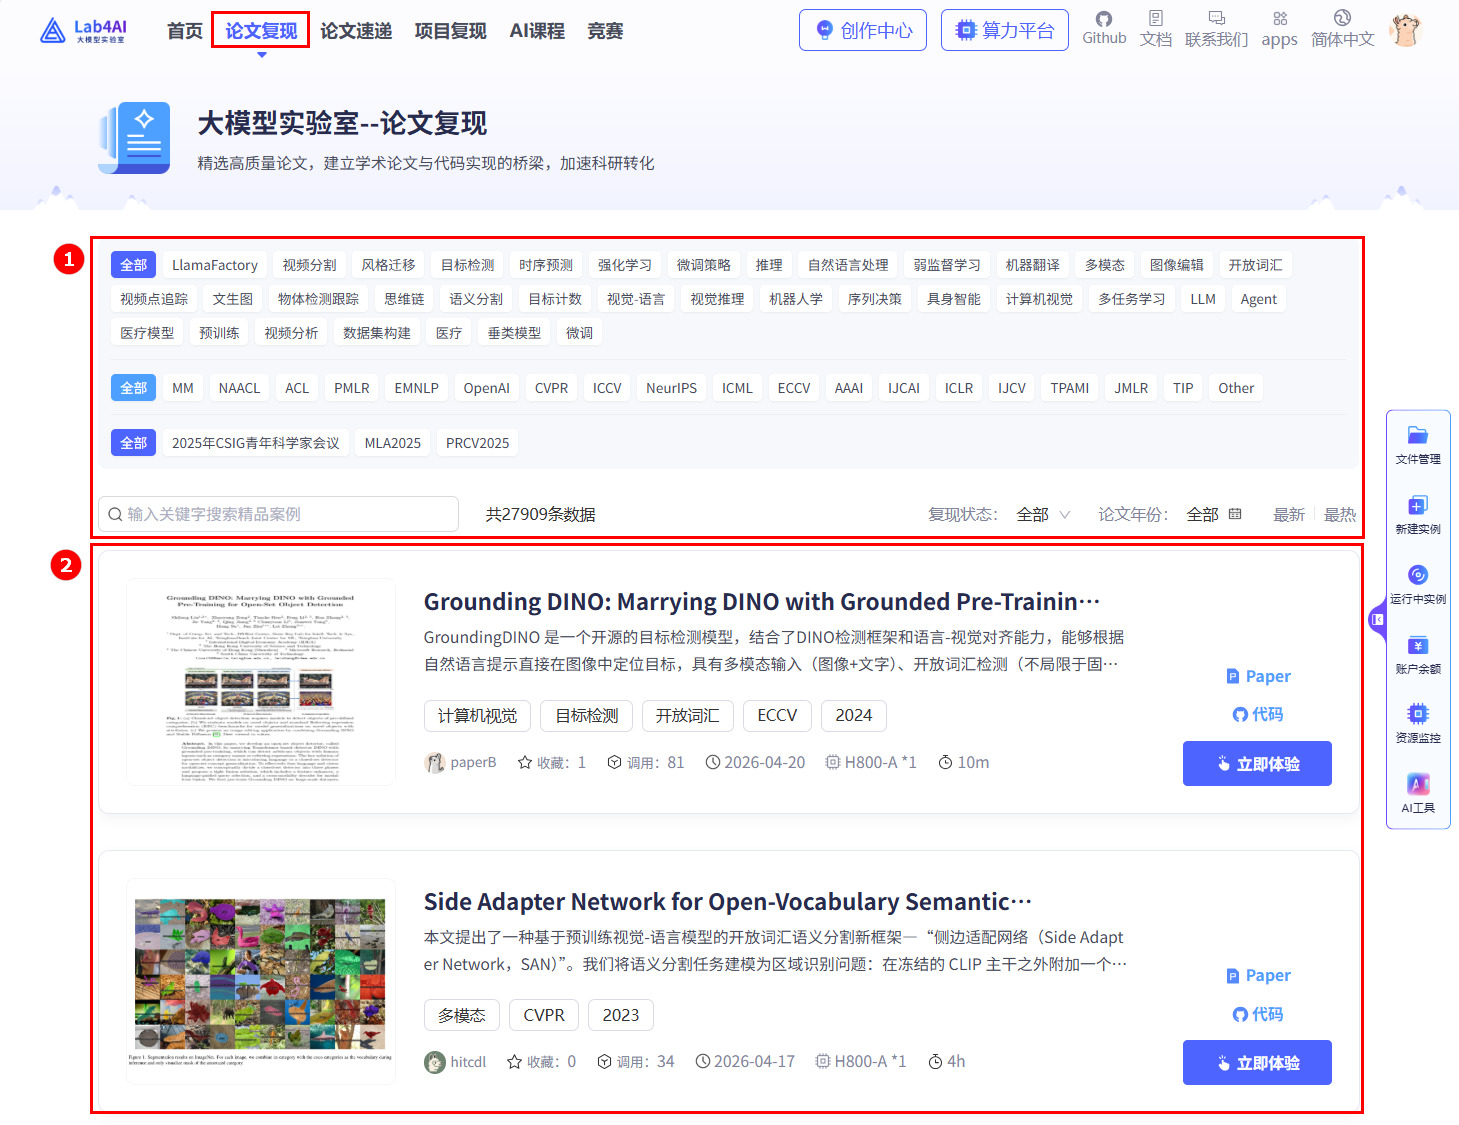The image size is (1459, 1125).
Task: Filter by Agent topic
Action: [x=1259, y=299]
